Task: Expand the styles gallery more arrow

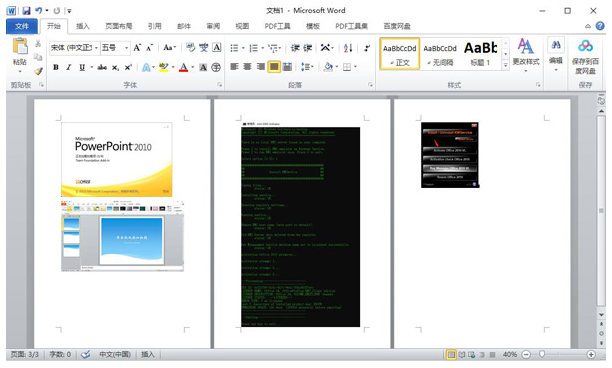Action: click(505, 65)
